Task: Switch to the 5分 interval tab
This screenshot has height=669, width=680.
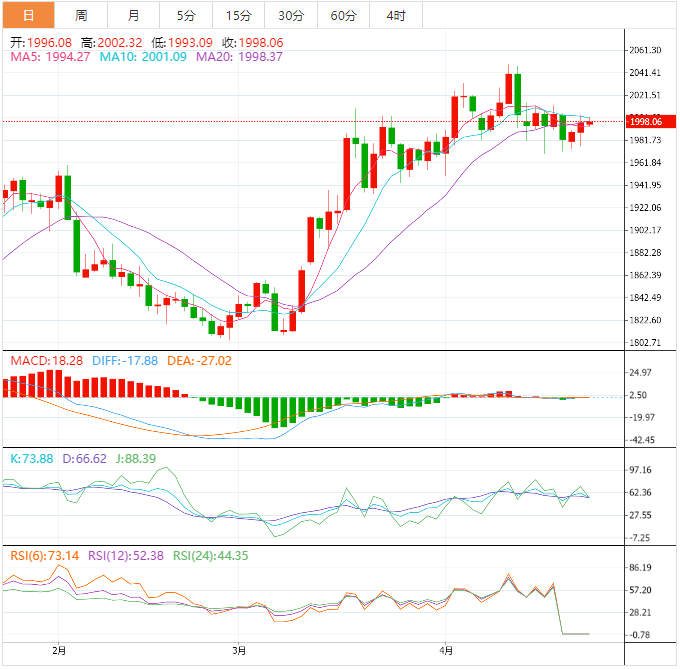Action: point(186,15)
